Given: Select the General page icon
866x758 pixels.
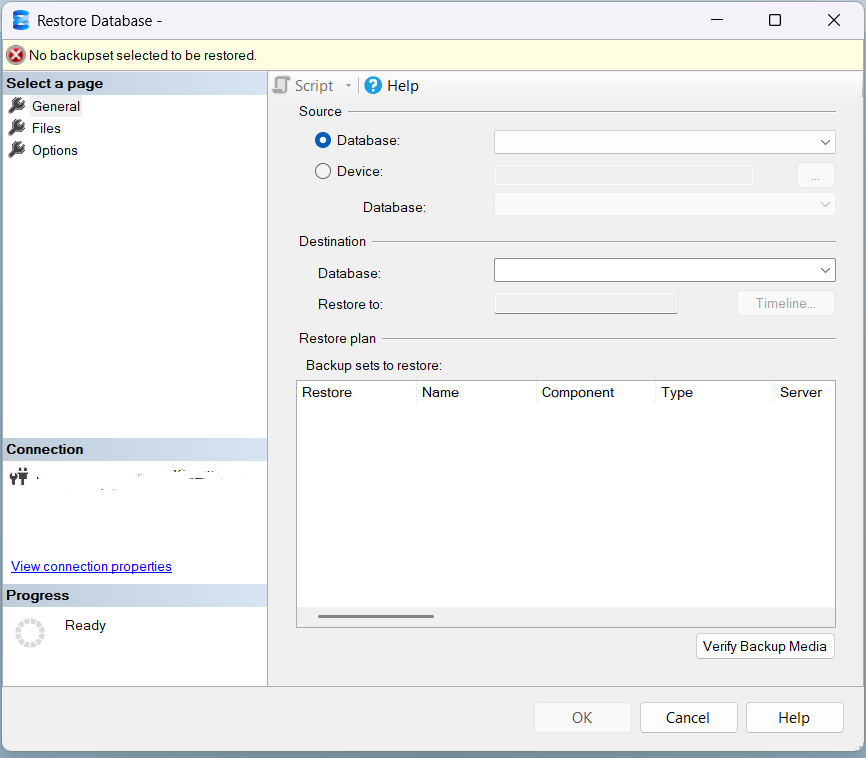Looking at the screenshot, I should click(x=18, y=105).
